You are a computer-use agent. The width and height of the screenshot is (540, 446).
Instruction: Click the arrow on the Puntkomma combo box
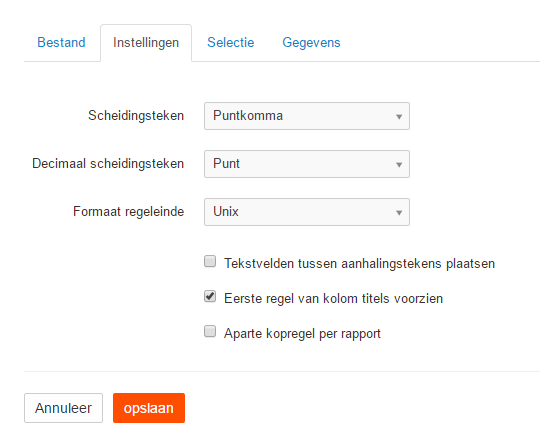coord(399,117)
